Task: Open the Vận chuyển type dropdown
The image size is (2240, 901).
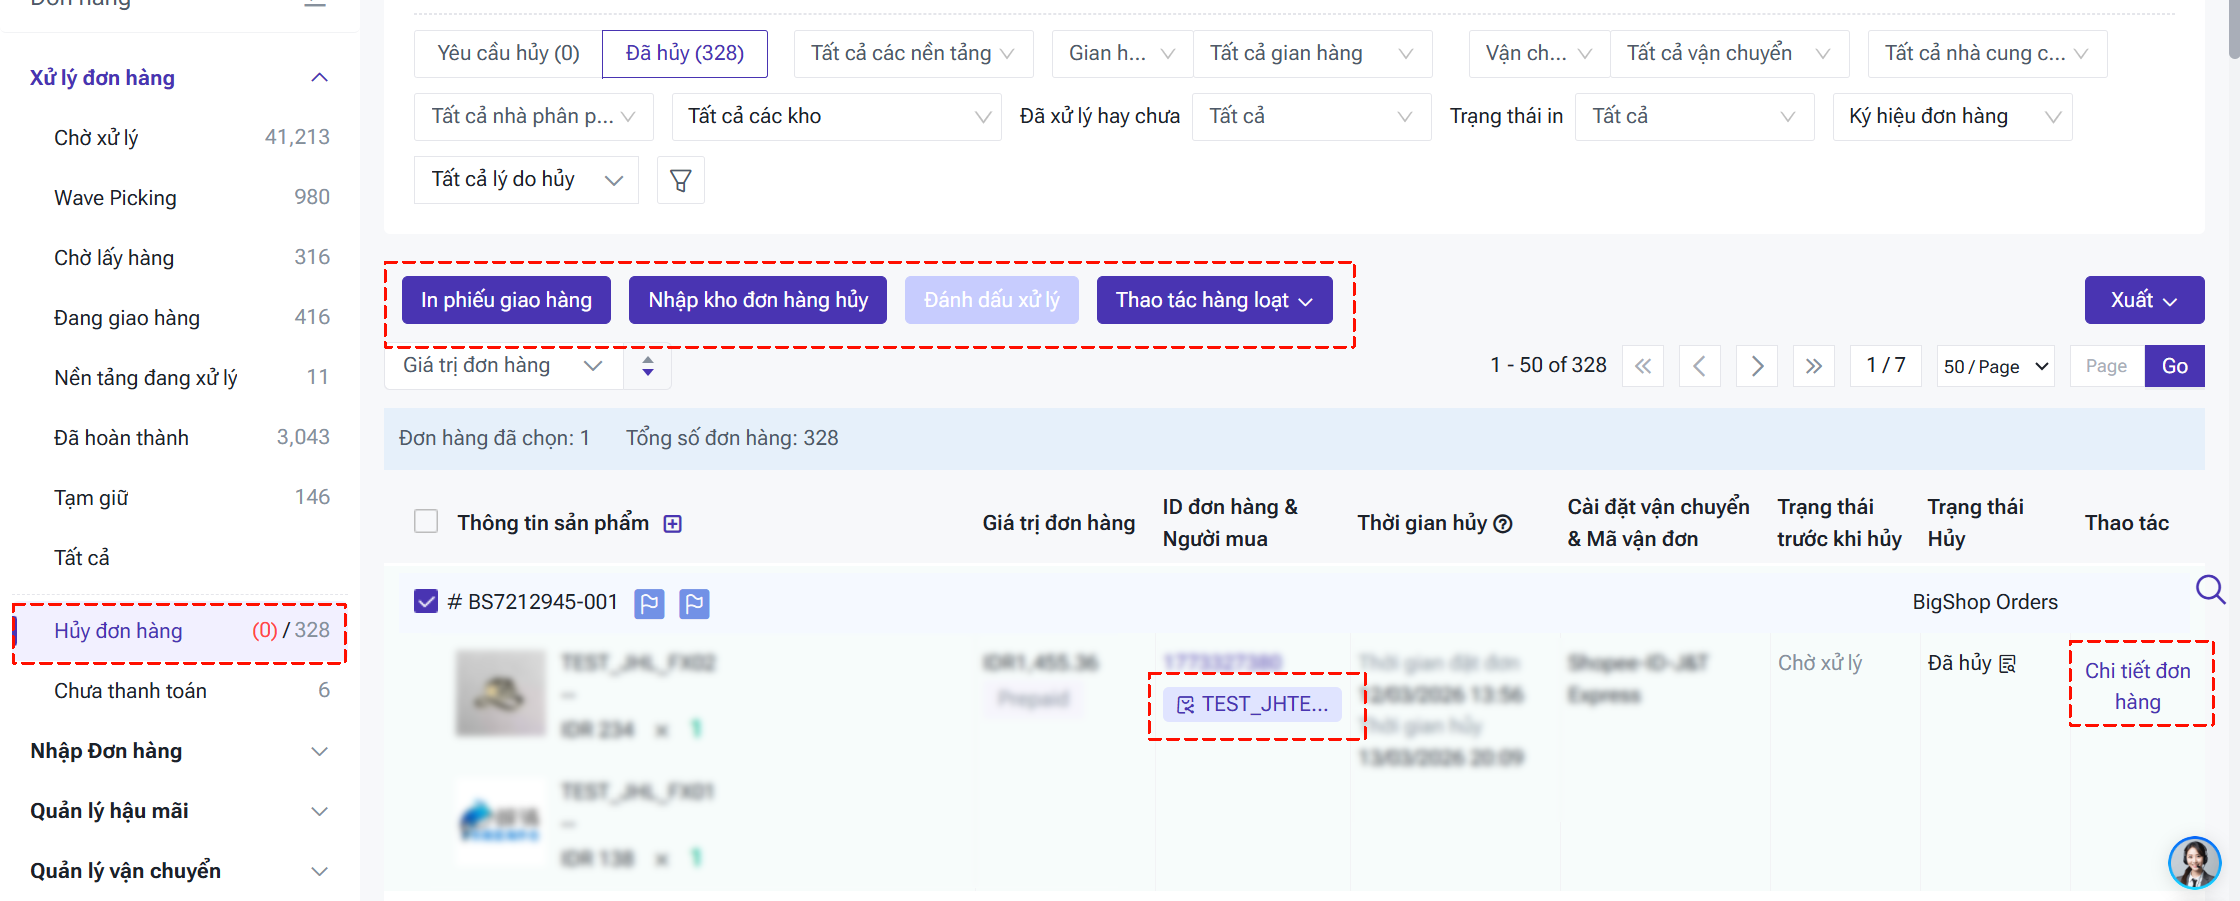Action: pos(1540,54)
